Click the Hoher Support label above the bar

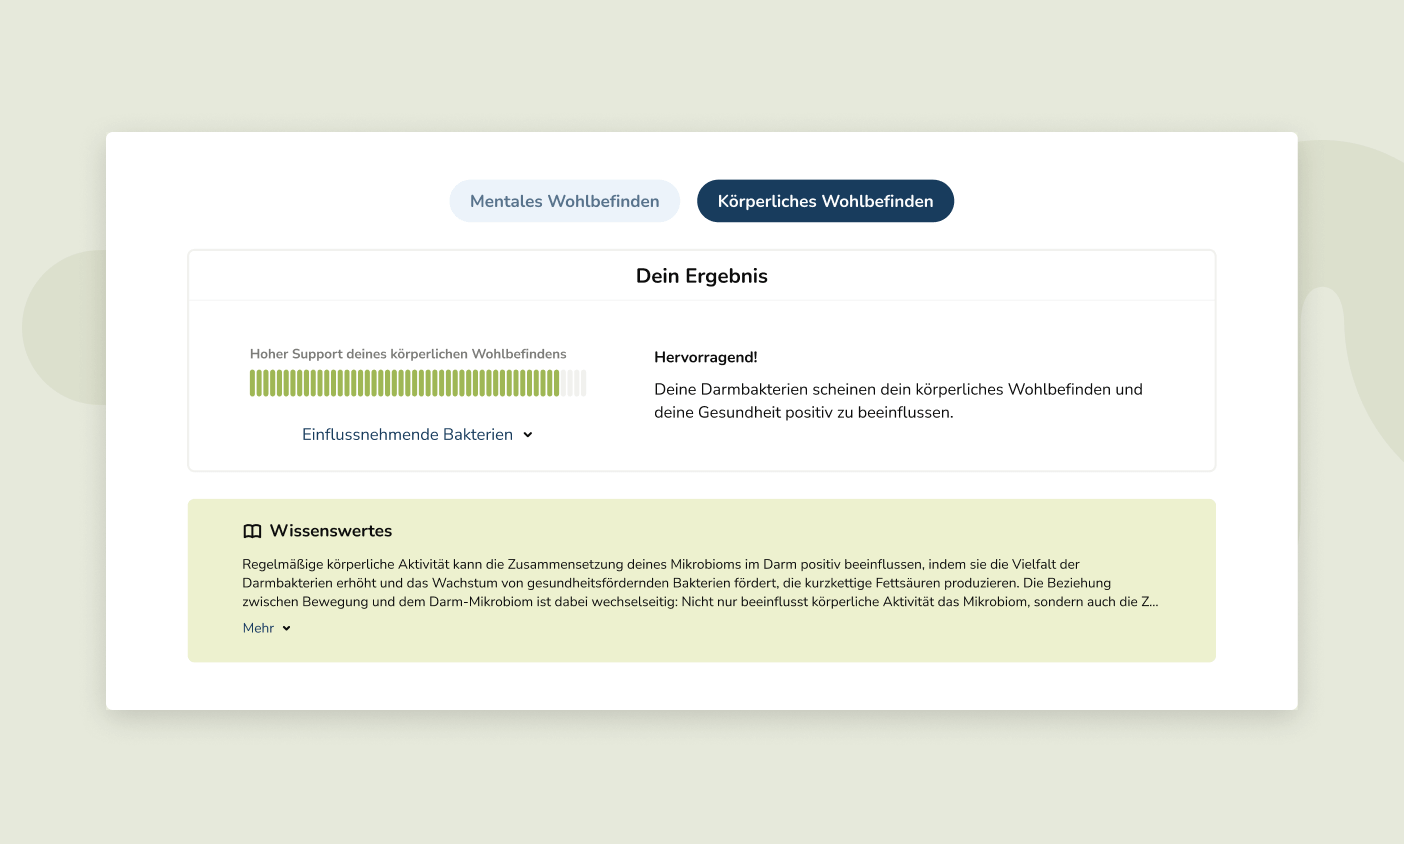408,354
